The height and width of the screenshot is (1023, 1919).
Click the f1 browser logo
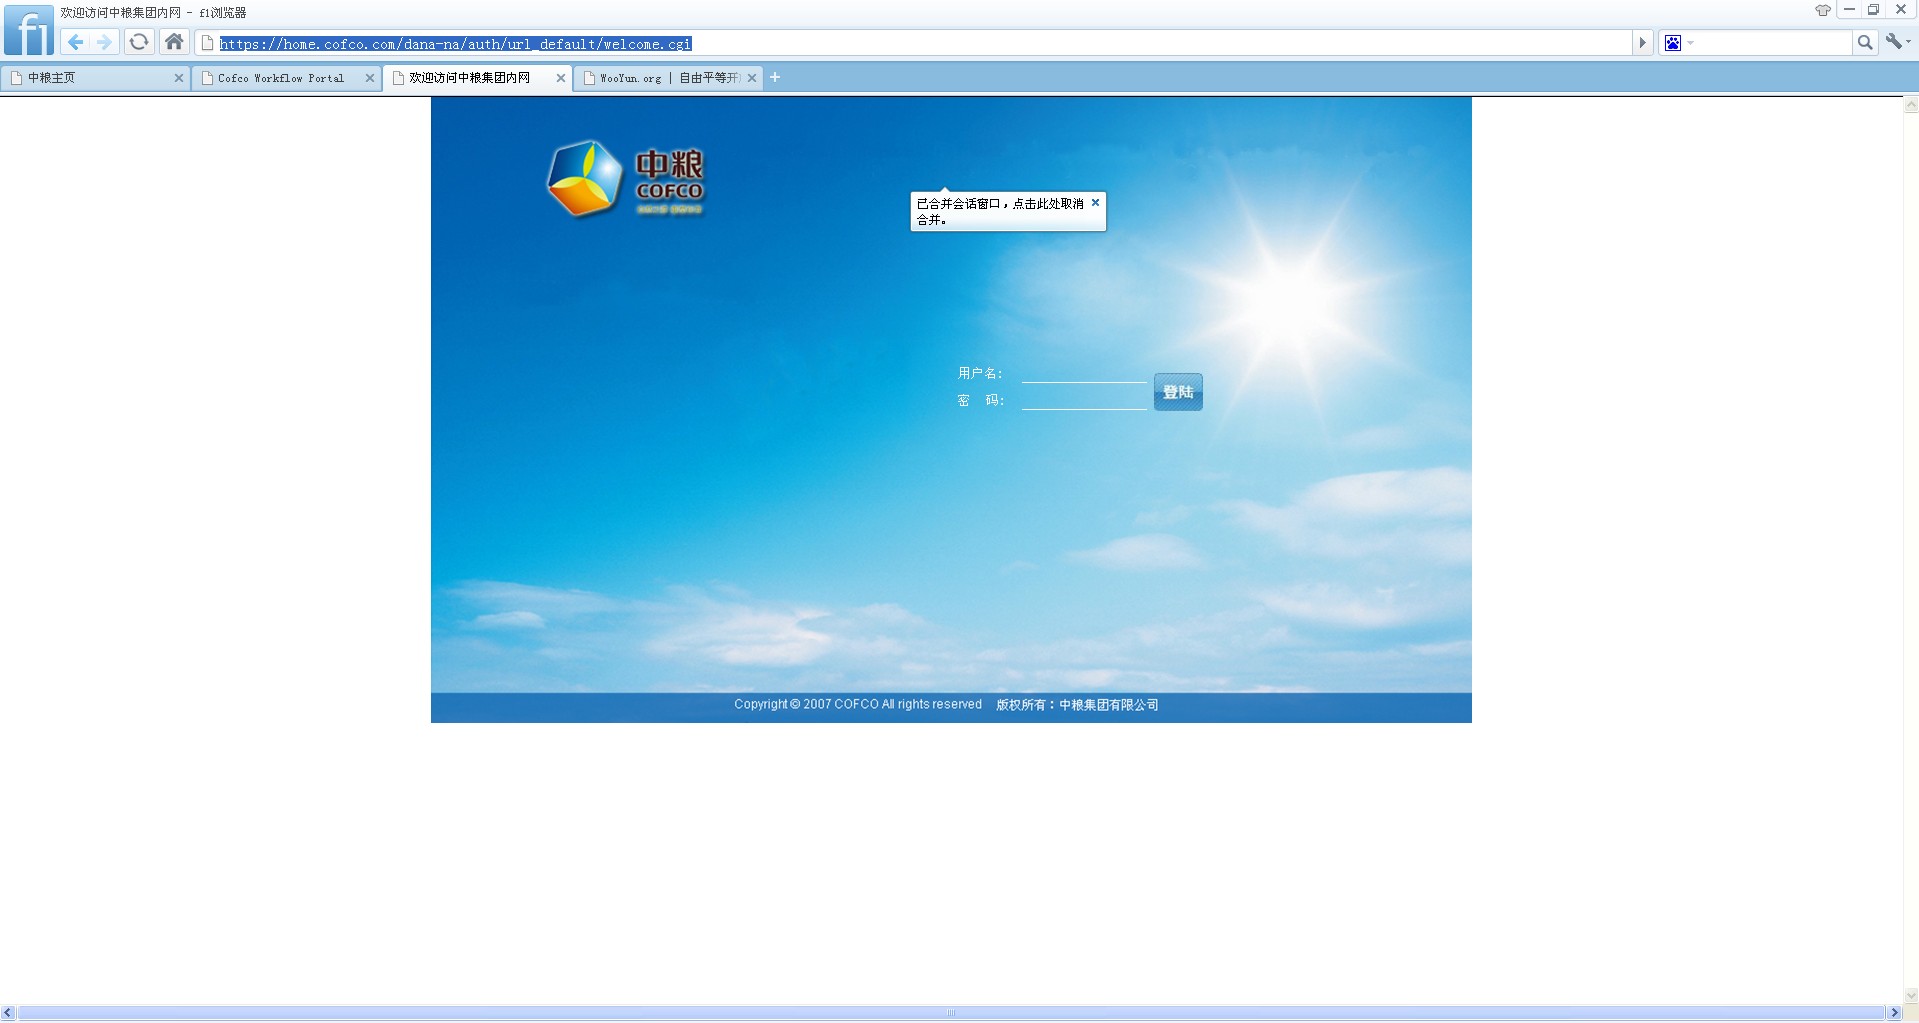point(29,31)
